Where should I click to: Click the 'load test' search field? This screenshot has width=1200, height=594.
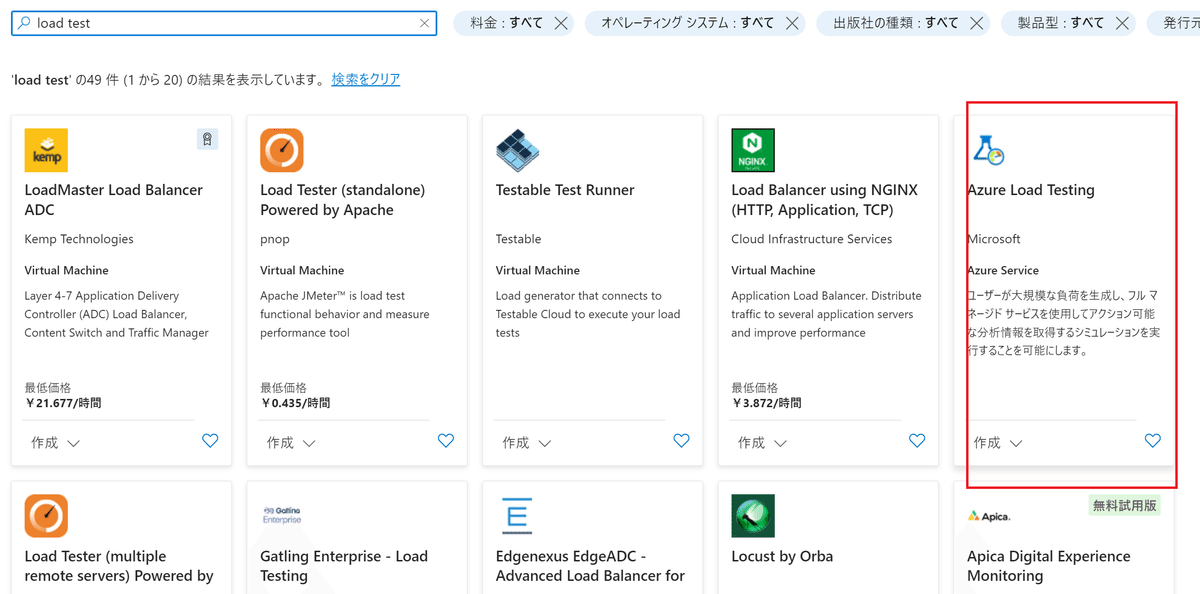[224, 23]
